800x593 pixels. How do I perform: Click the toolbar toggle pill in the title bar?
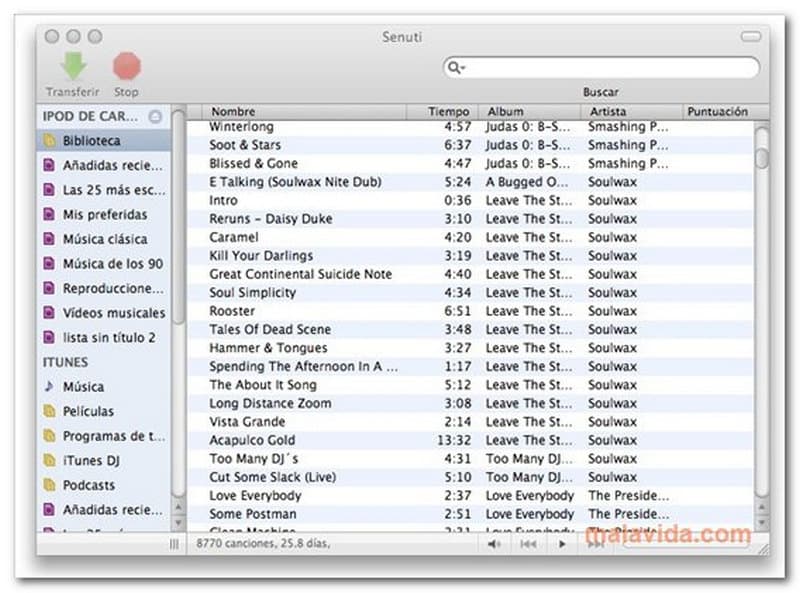[x=750, y=37]
